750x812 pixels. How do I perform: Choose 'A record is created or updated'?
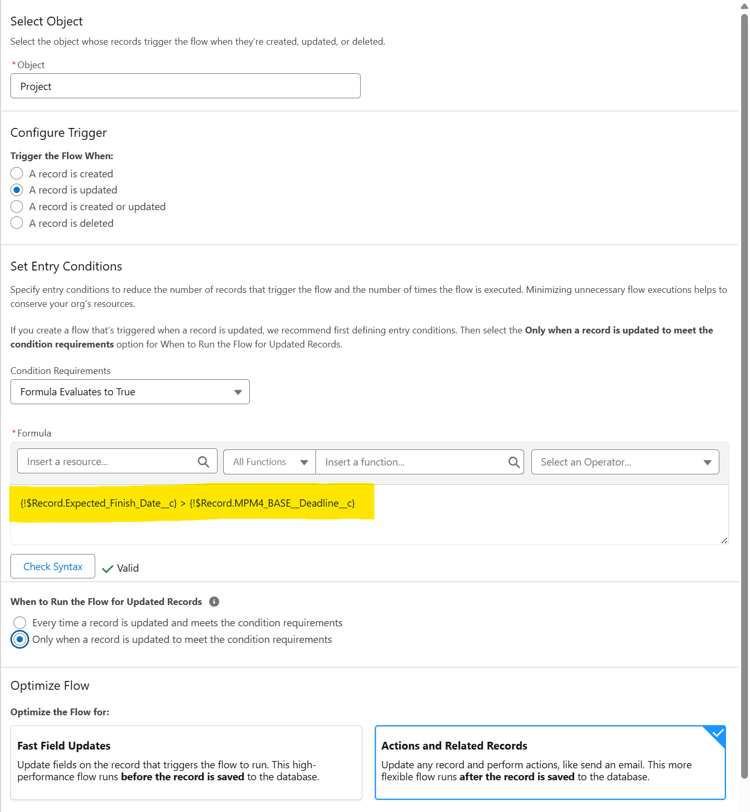17,206
